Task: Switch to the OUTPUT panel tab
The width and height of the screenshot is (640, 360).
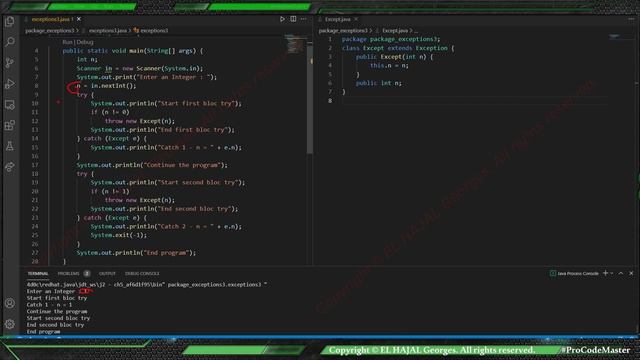Action: [107, 273]
